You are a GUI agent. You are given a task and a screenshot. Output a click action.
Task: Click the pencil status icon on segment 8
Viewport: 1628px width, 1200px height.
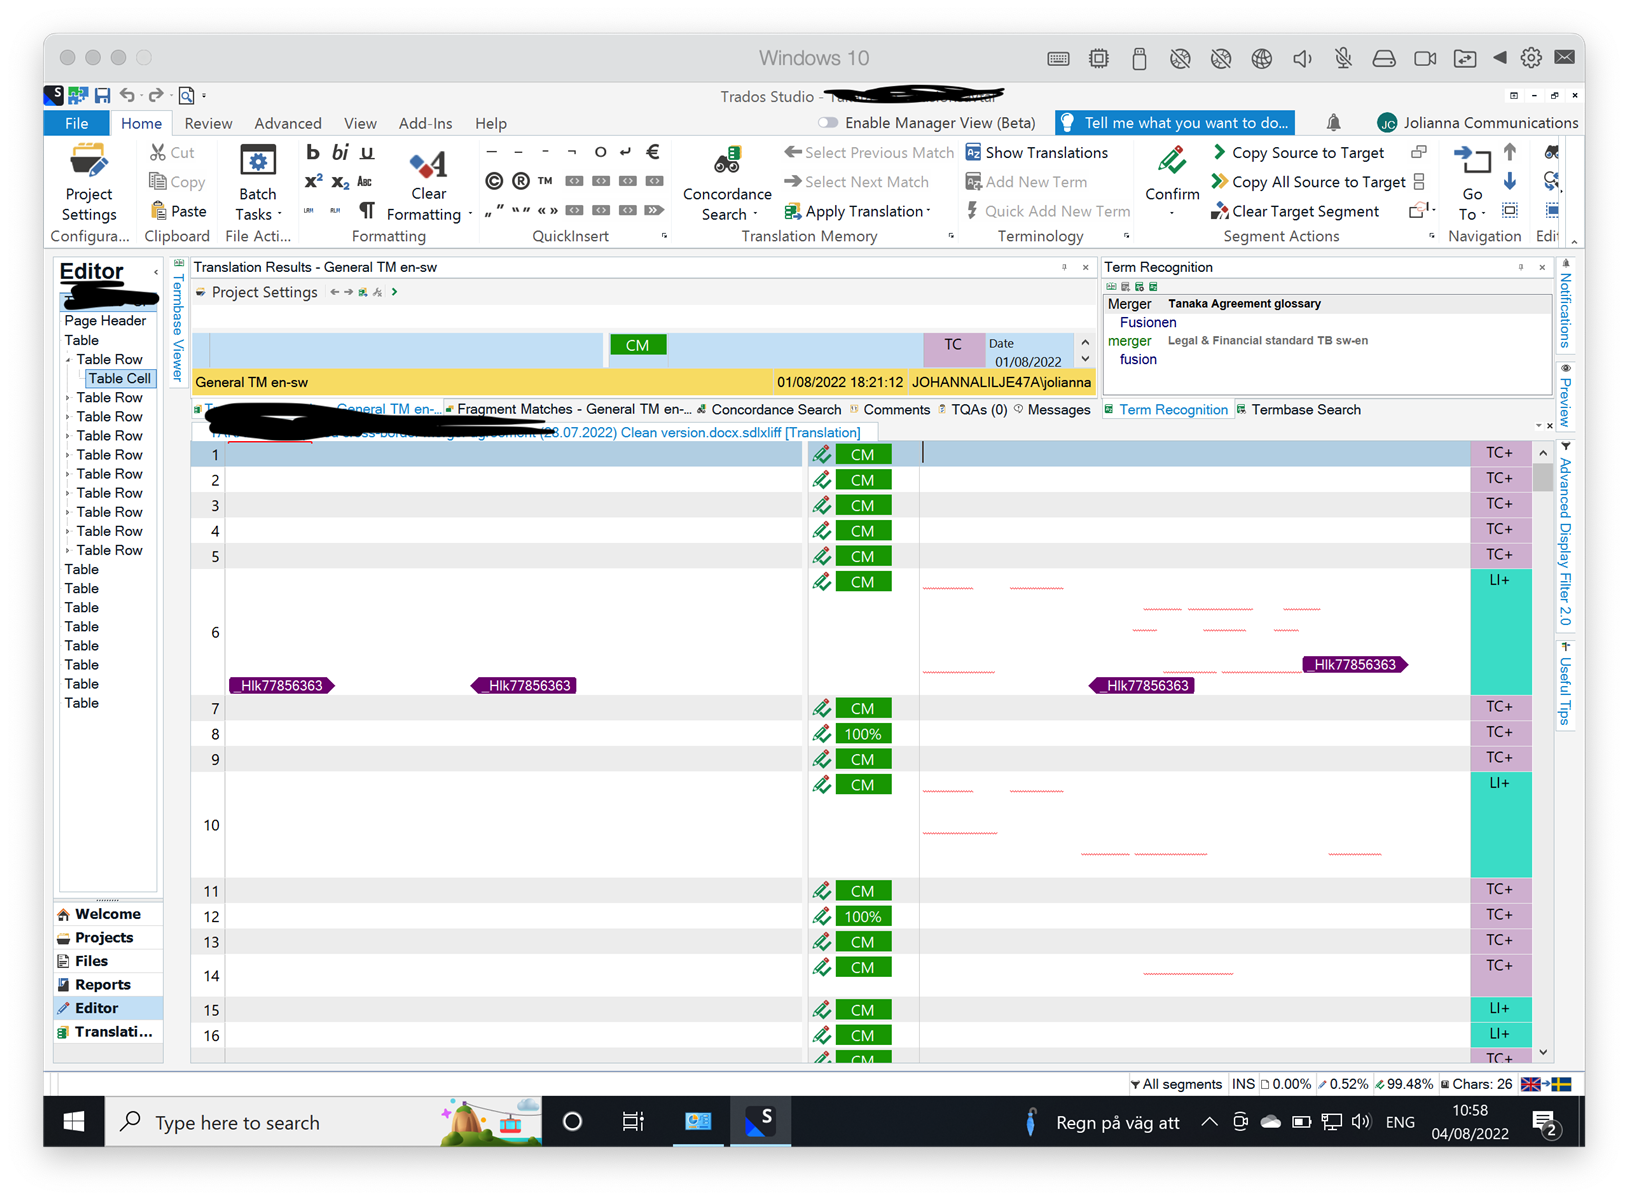tap(822, 733)
